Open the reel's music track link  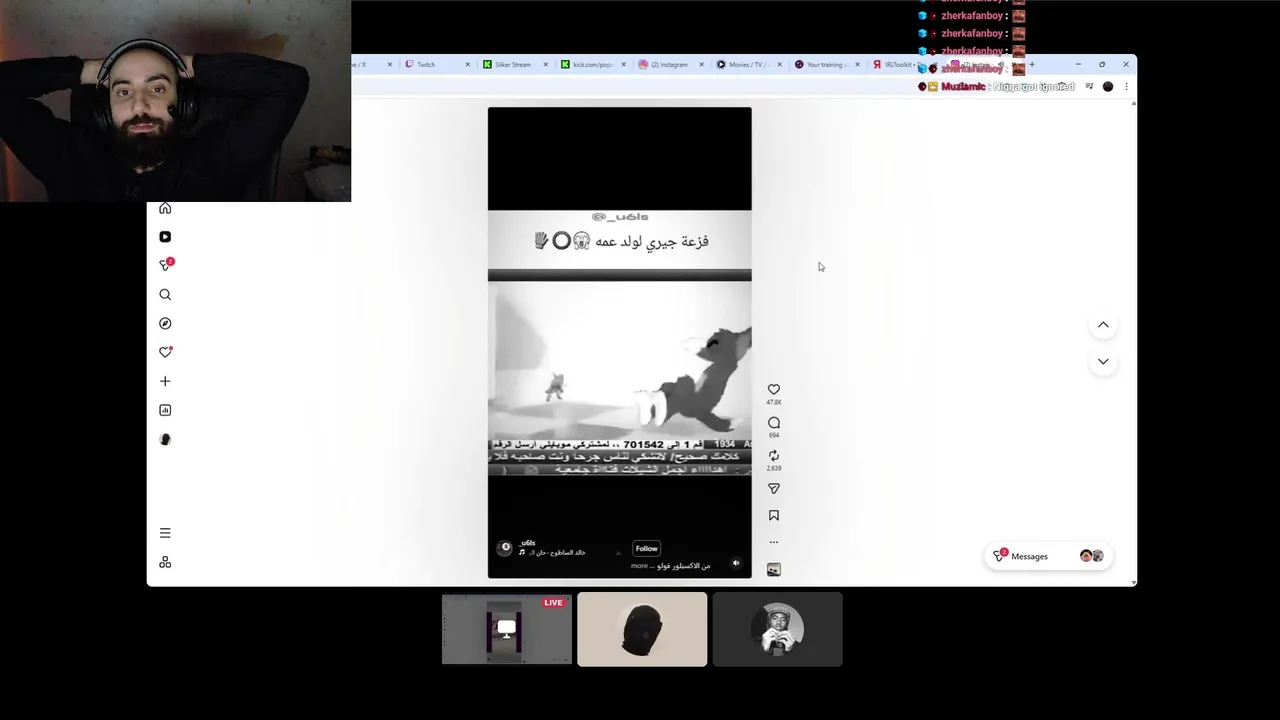click(x=553, y=552)
